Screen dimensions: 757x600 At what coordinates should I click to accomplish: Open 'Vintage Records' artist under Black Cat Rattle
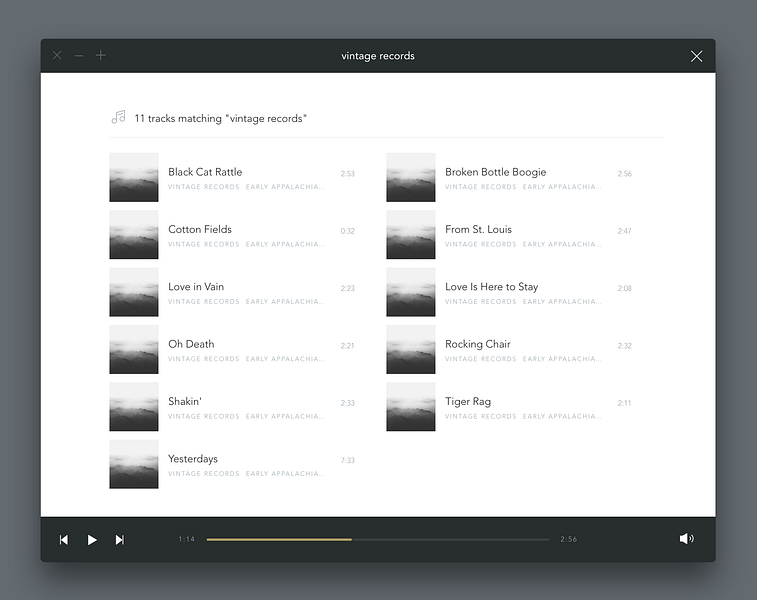tap(204, 187)
